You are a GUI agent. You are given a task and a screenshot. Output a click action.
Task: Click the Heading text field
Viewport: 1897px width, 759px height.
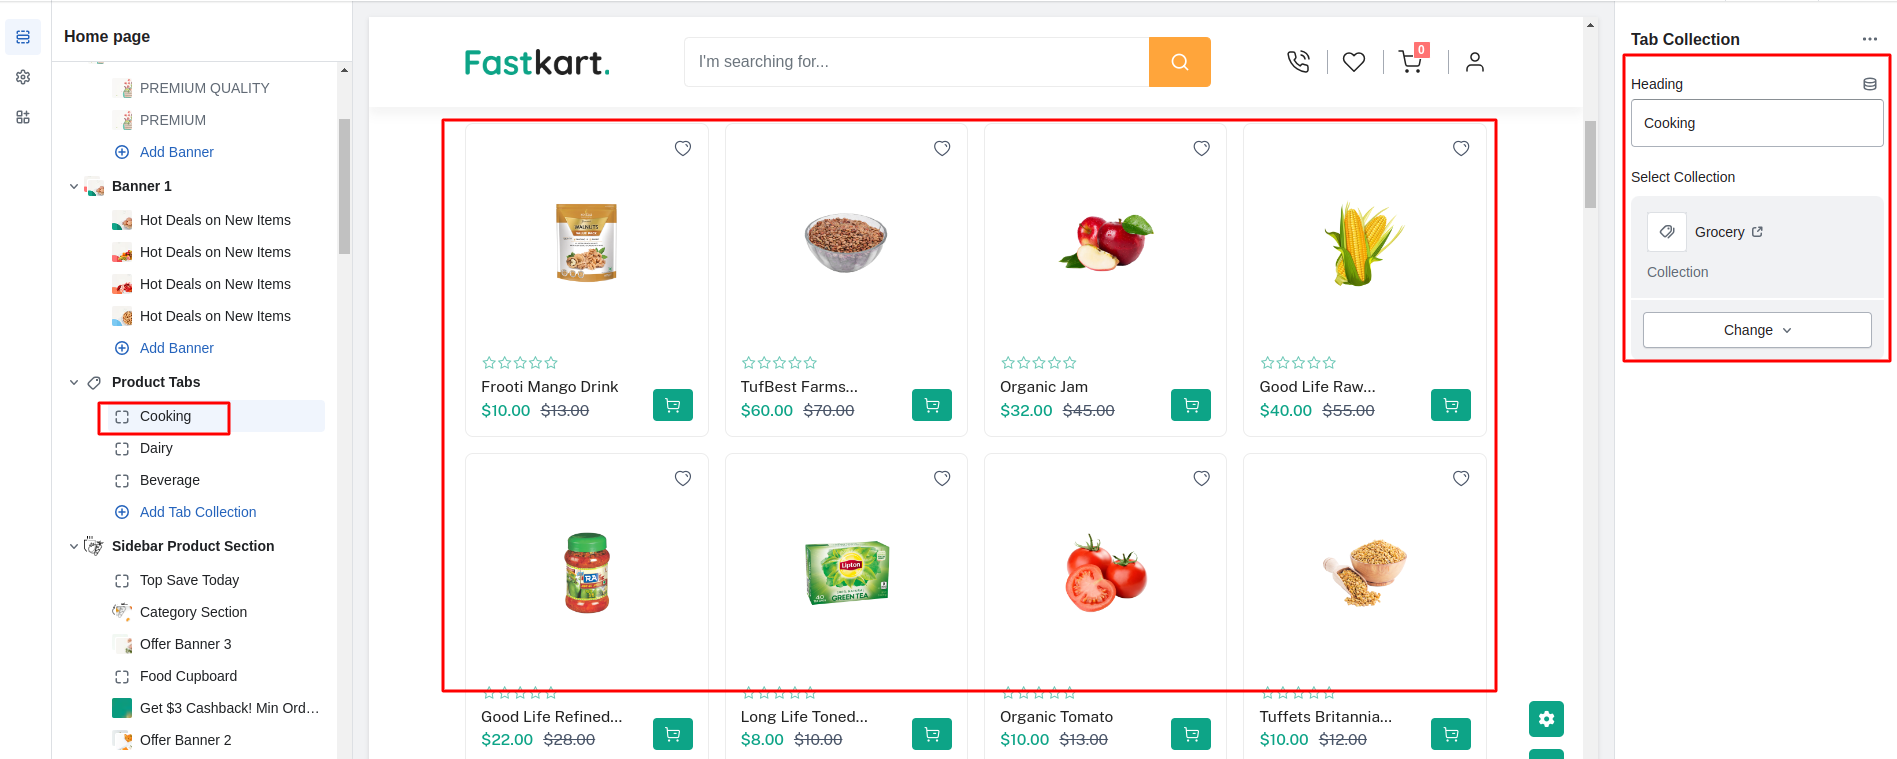tap(1756, 123)
